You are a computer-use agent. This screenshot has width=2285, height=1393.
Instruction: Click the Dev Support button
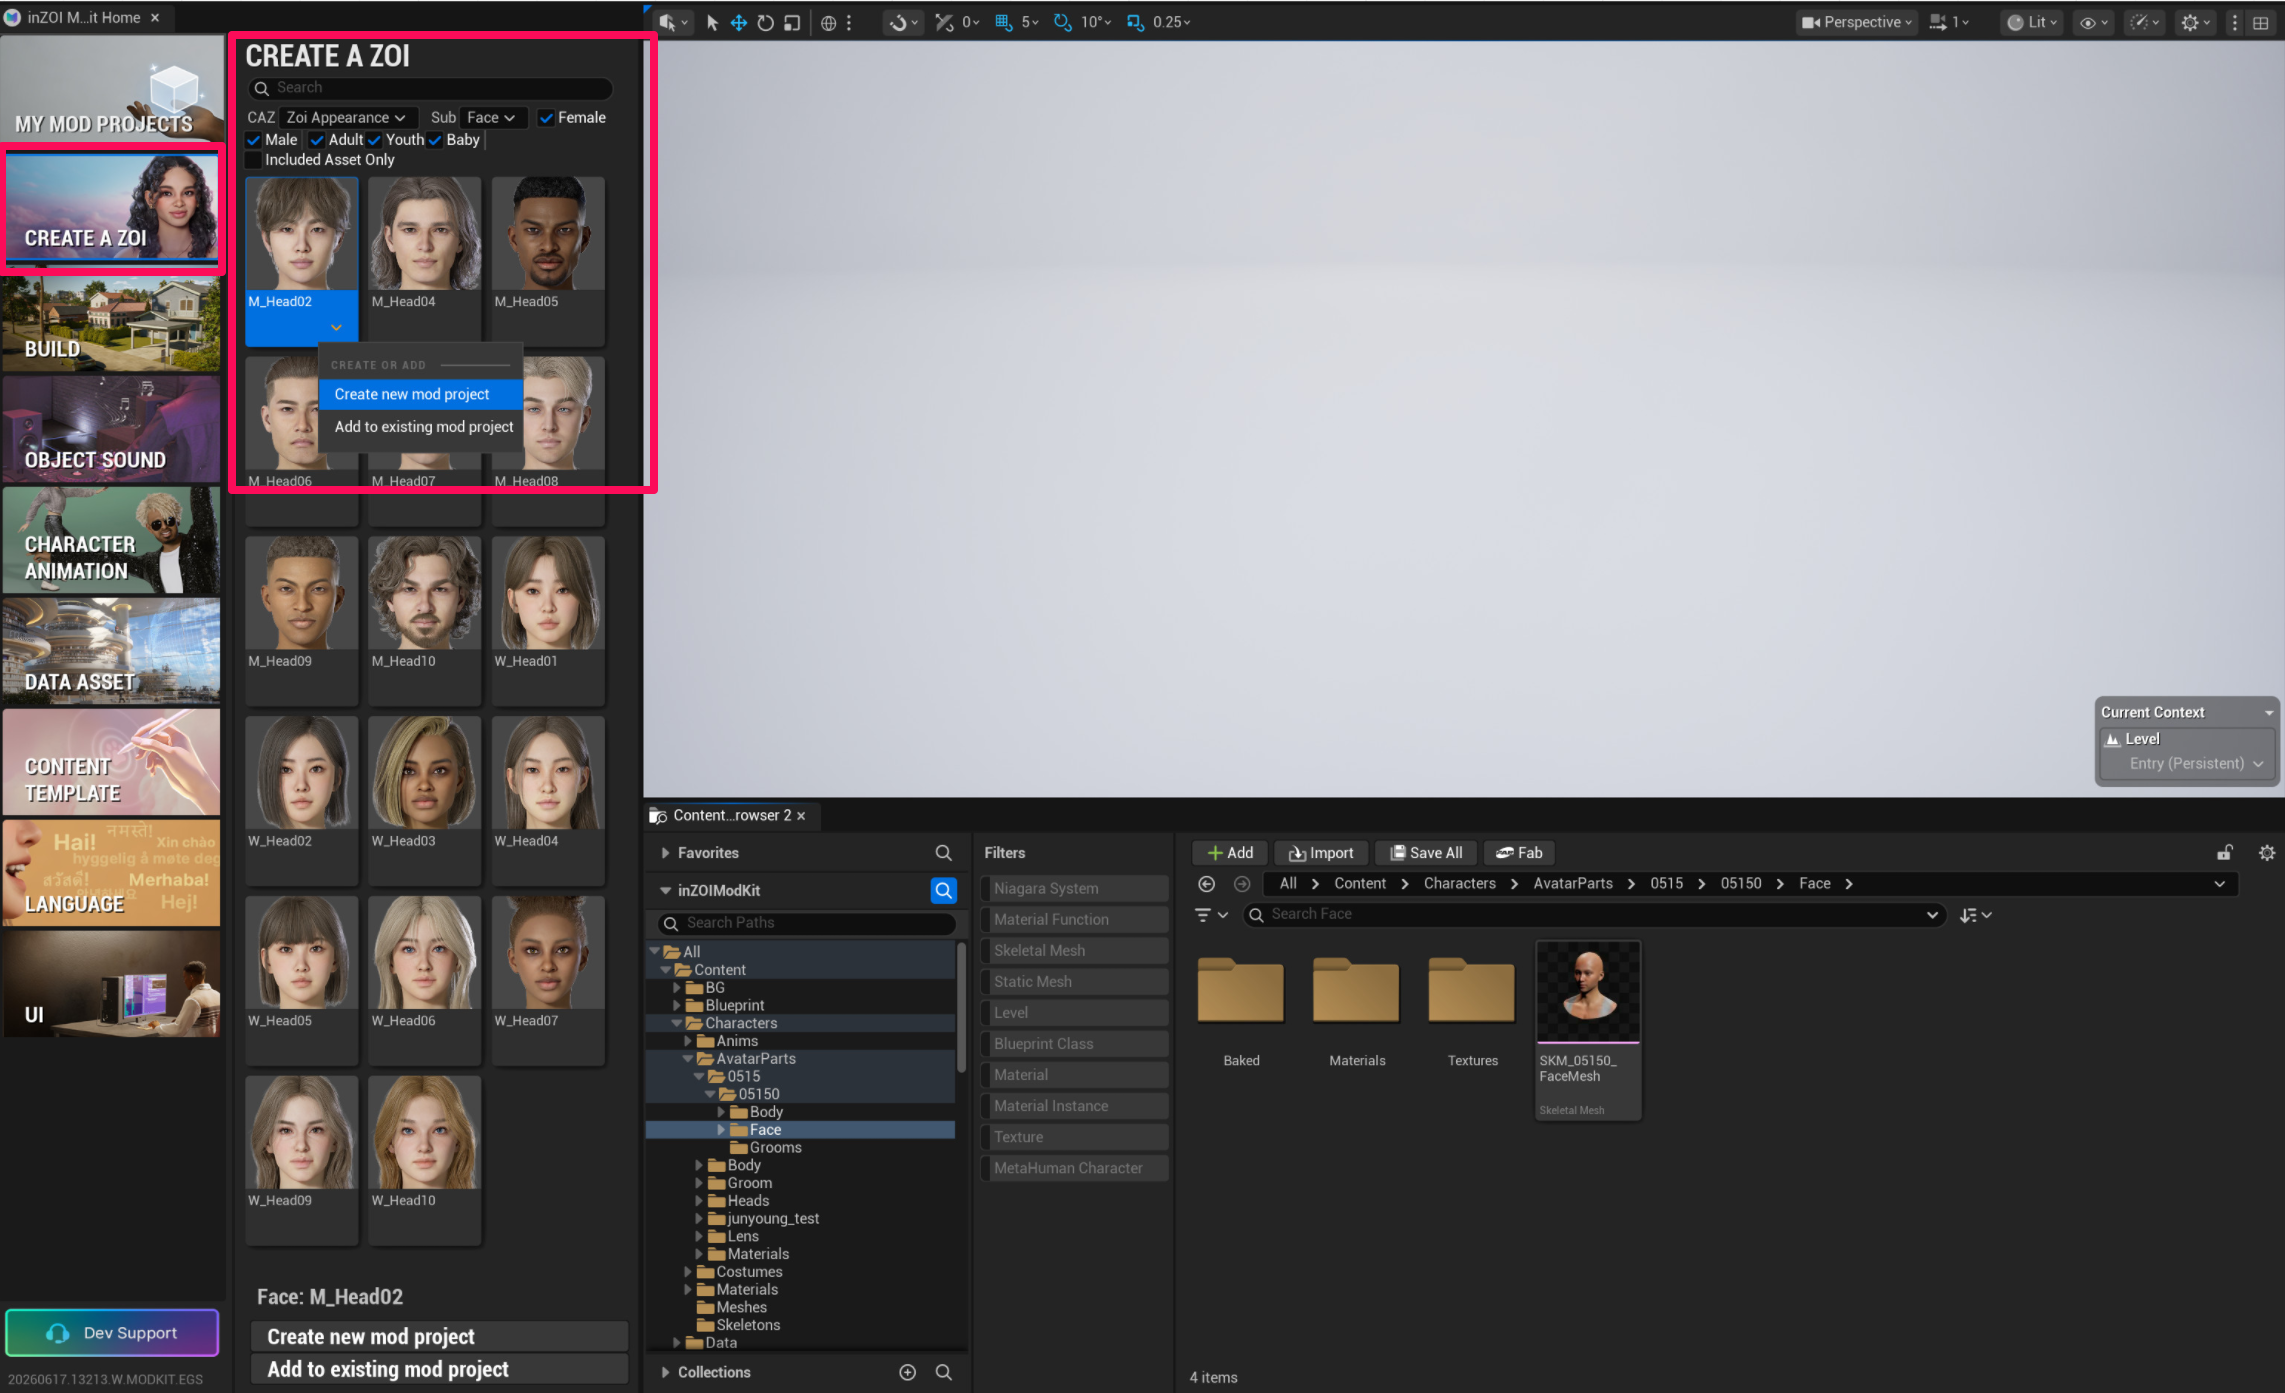click(x=112, y=1333)
